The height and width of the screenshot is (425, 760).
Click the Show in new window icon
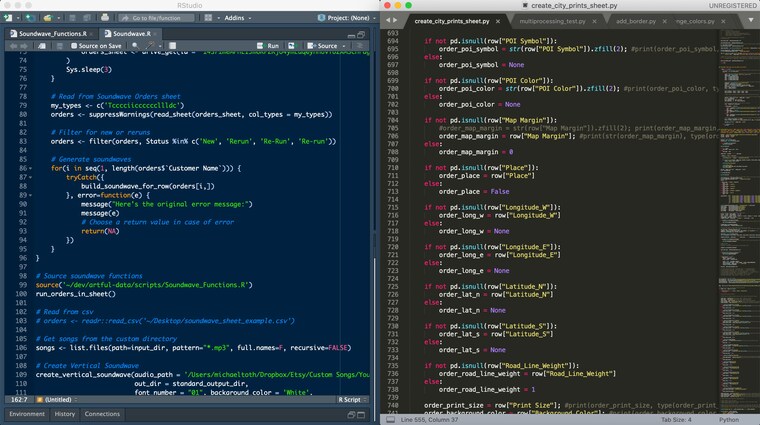(42, 46)
